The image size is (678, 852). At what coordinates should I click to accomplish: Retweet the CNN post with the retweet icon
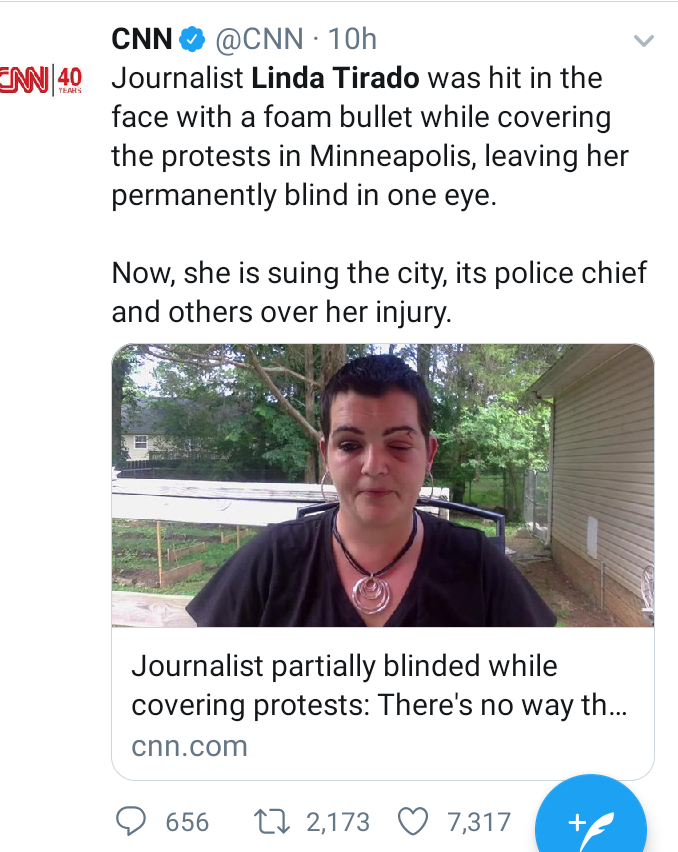point(272,822)
